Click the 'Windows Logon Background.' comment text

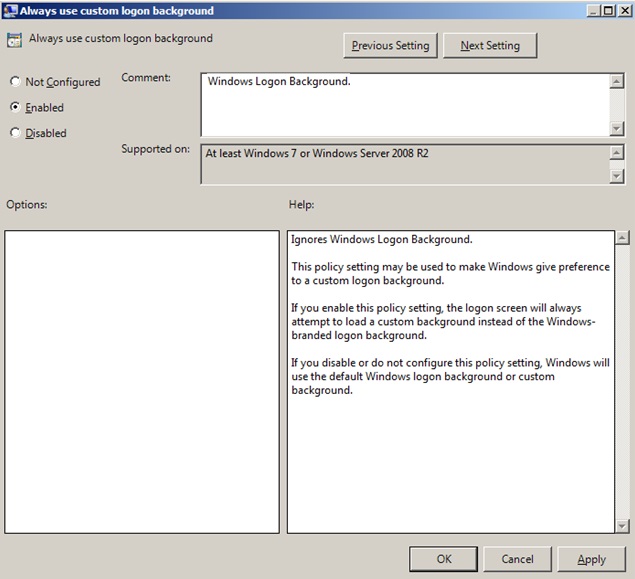279,81
